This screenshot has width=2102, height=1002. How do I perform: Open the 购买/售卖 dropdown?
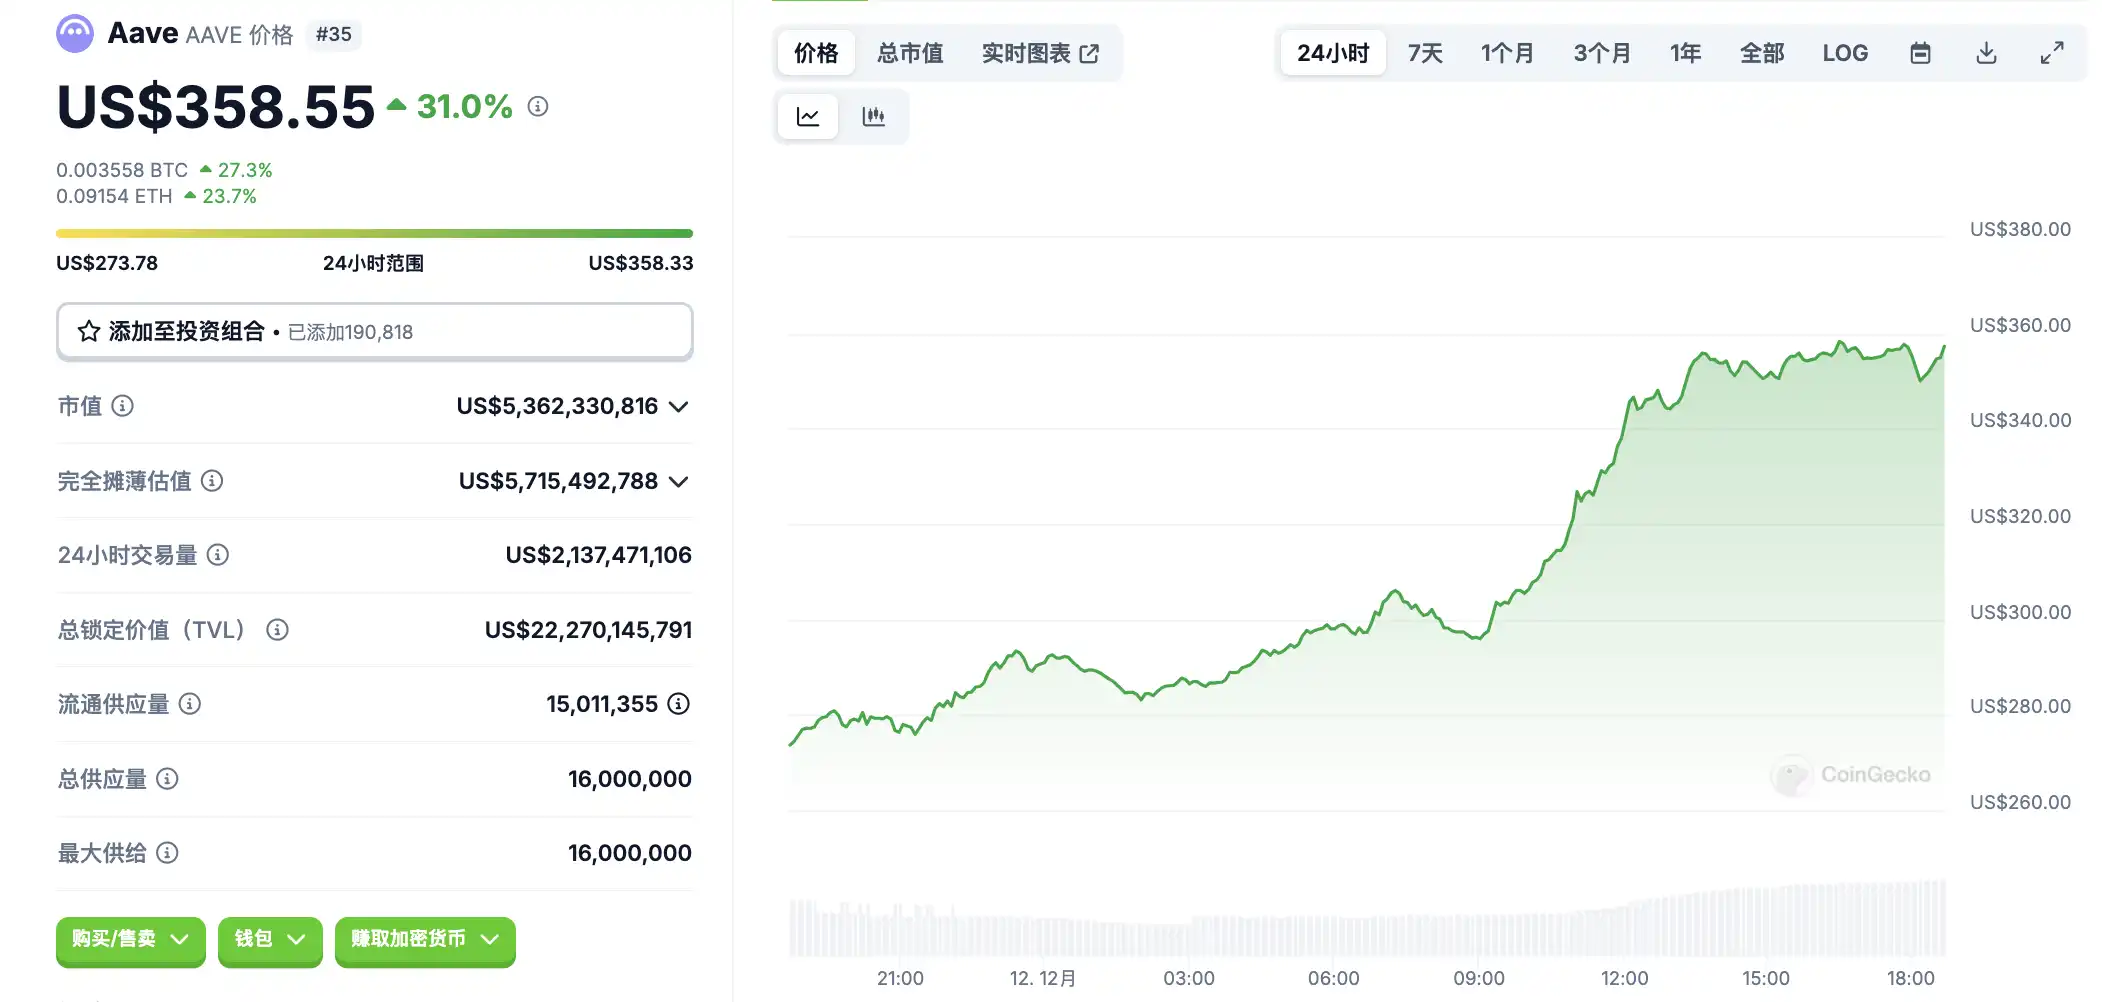click(130, 940)
